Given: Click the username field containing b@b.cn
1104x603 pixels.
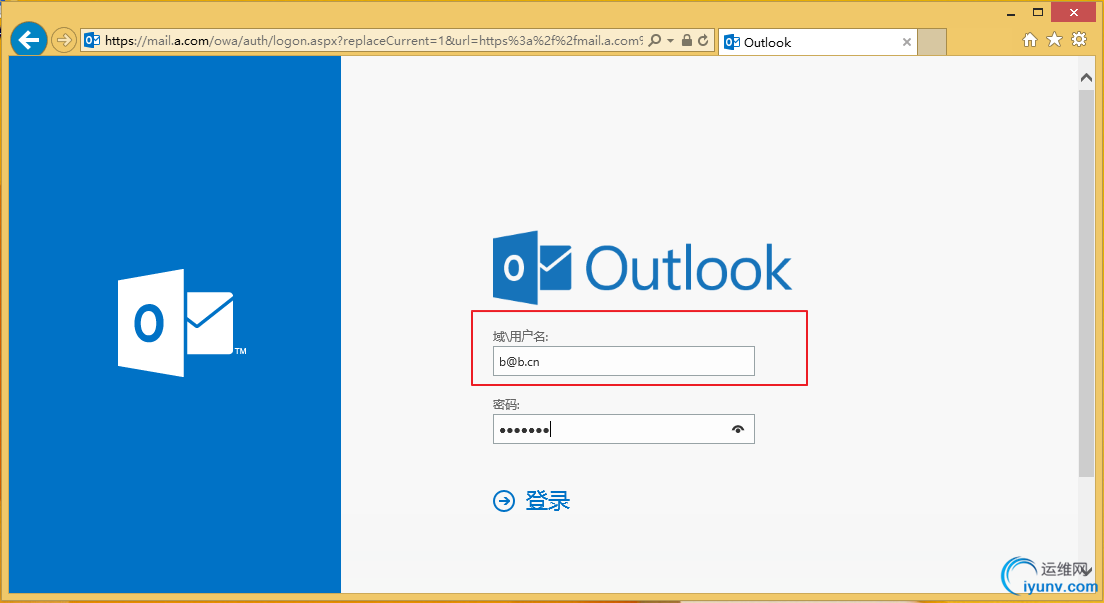Looking at the screenshot, I should (624, 361).
